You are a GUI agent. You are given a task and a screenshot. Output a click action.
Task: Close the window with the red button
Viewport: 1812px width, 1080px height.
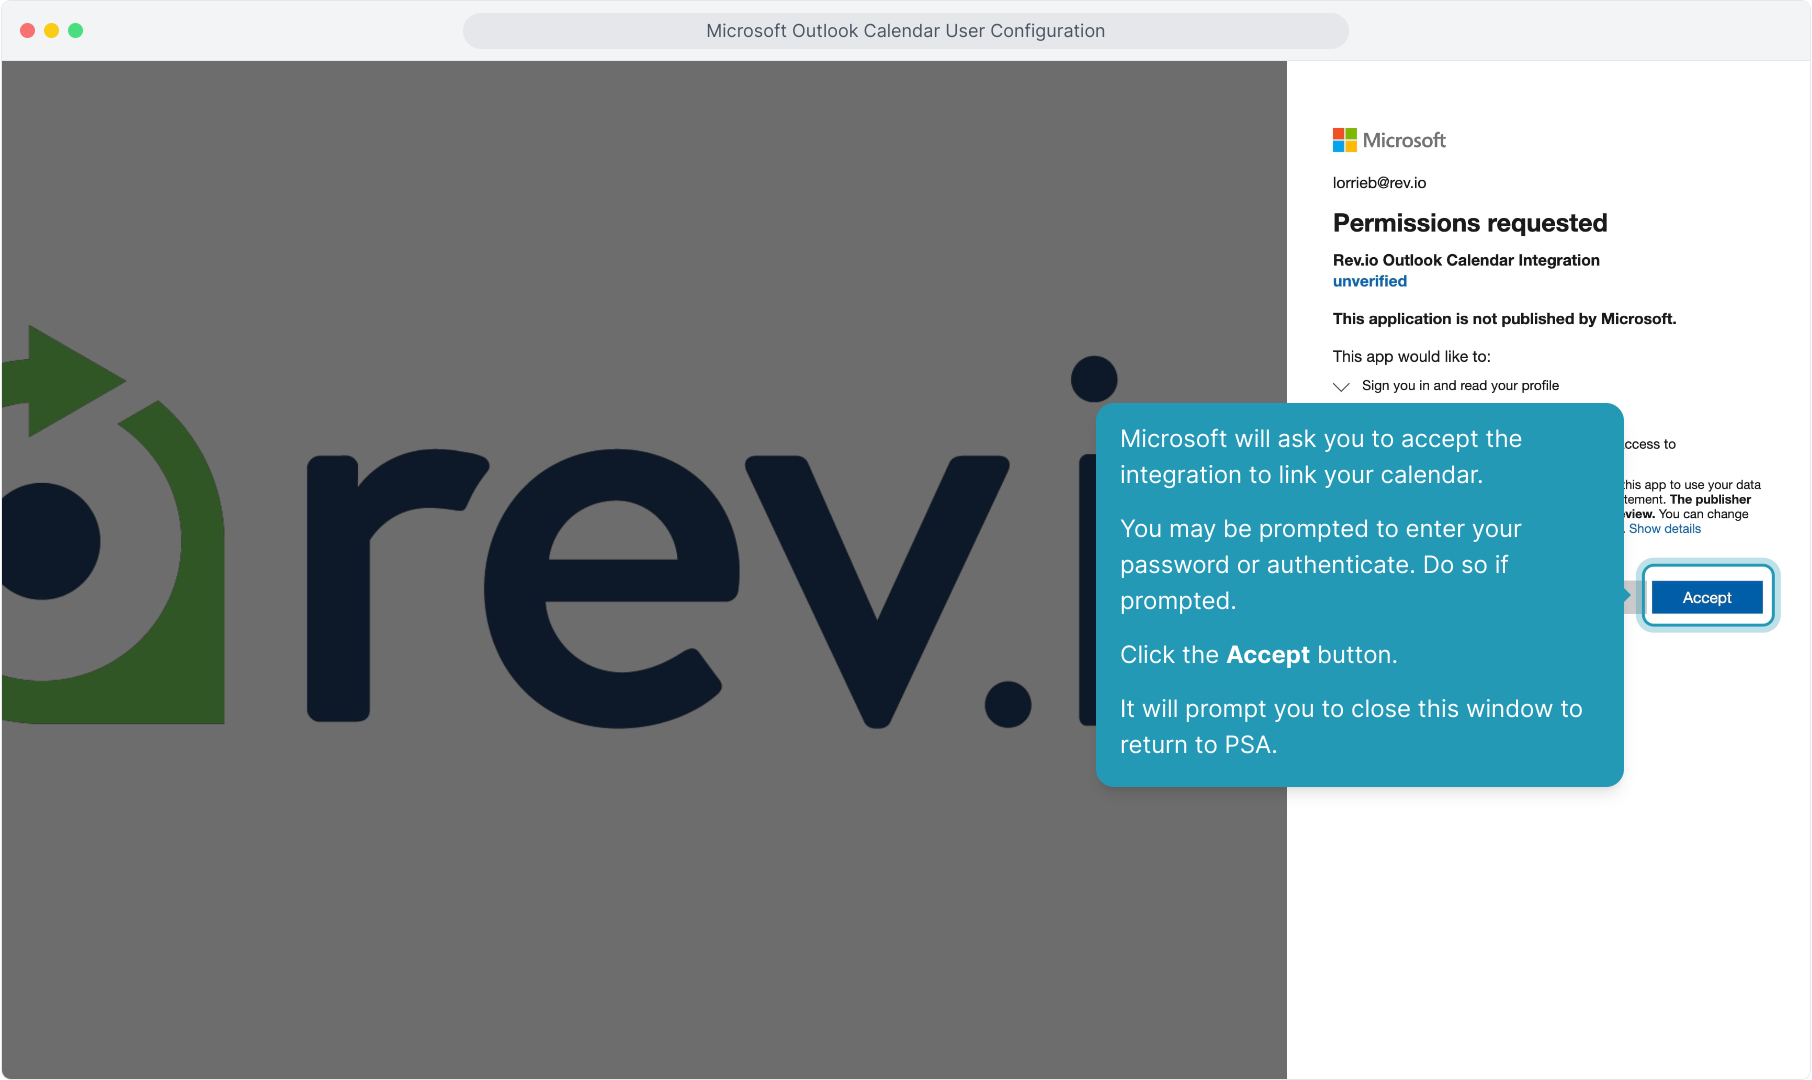coord(27,30)
